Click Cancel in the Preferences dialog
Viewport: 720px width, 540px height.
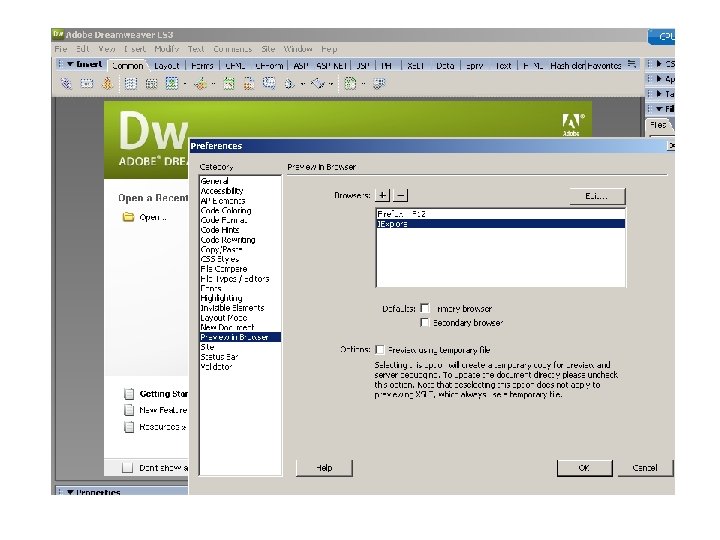coord(645,467)
